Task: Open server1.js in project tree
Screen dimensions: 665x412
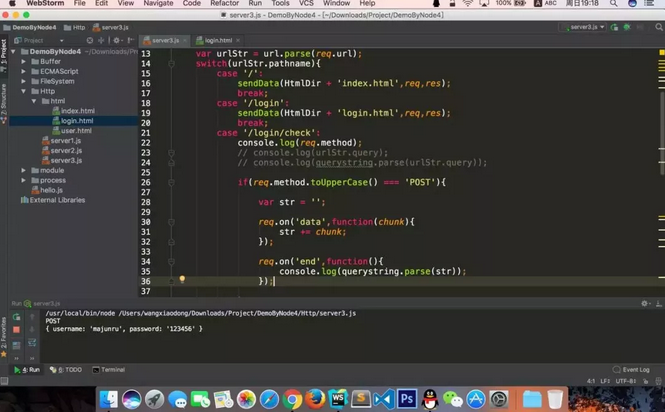Action: 62,140
